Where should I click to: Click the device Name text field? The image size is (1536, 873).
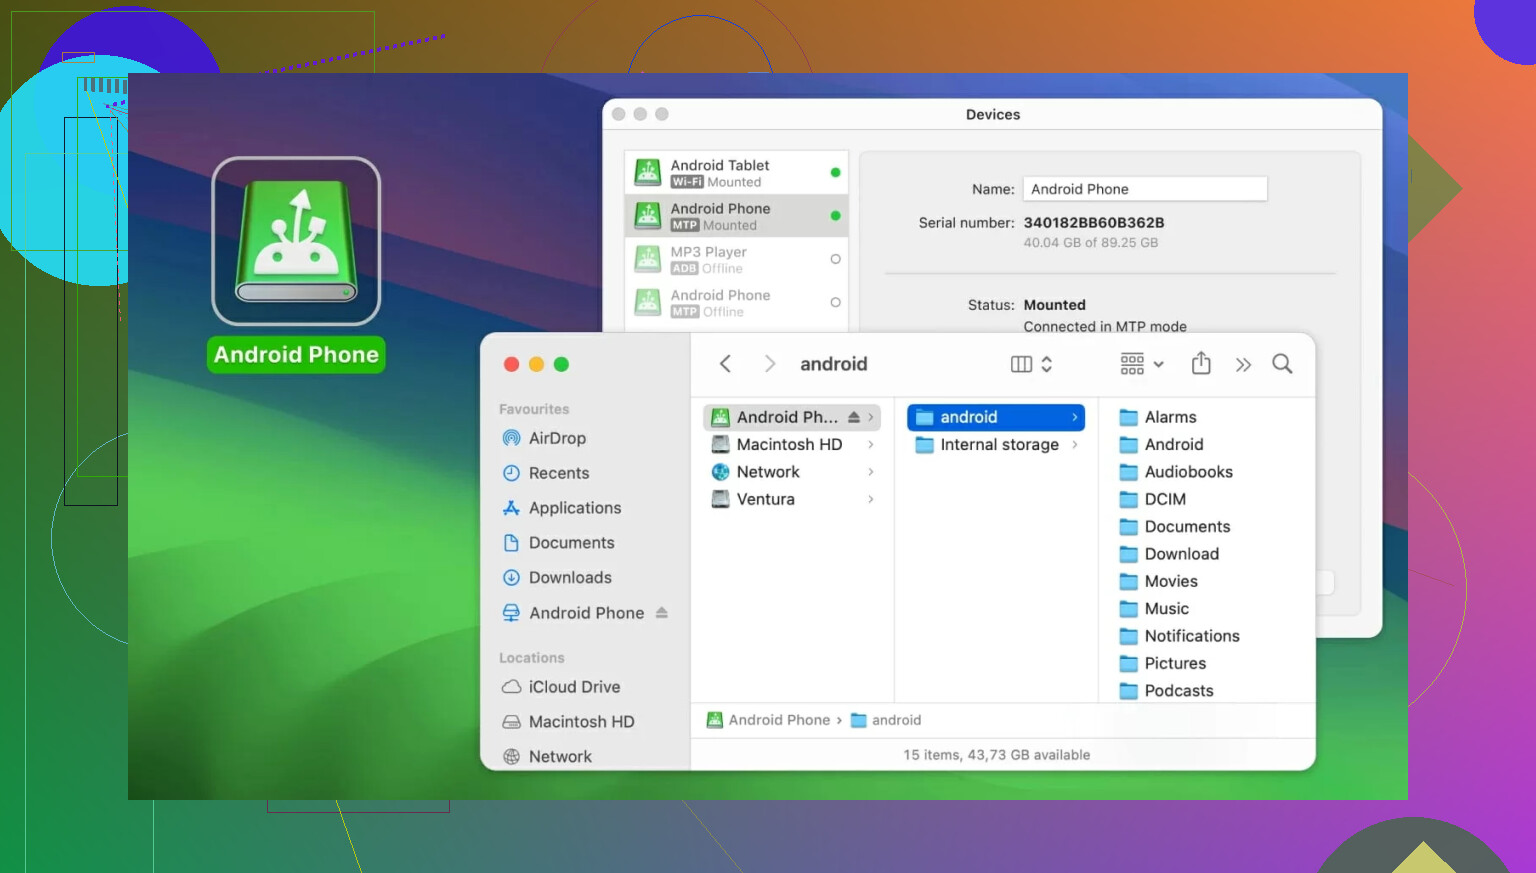[x=1144, y=189]
